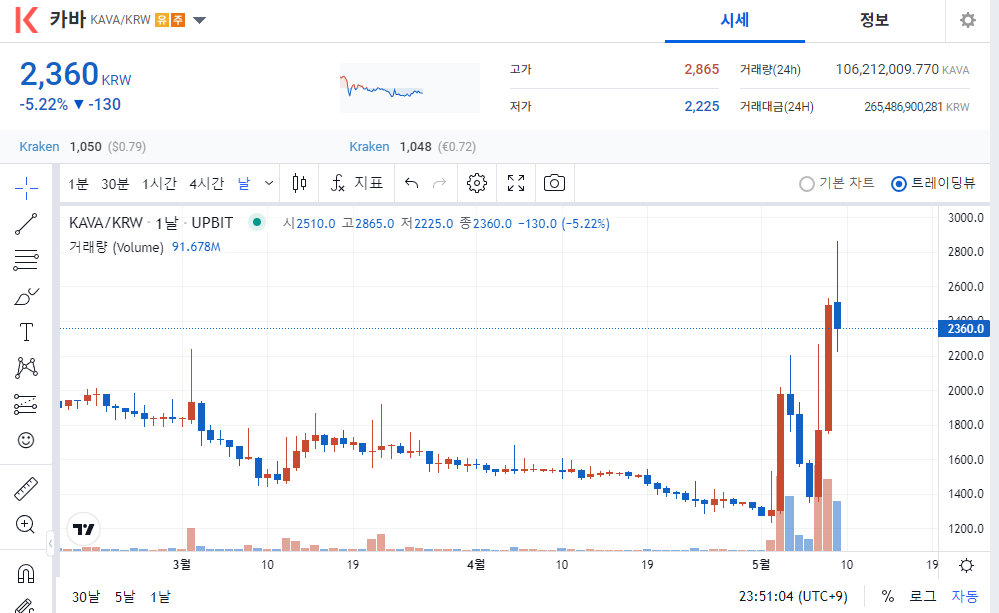Open the pattern drawing tool
Viewport: 999px width, 613px height.
(26, 368)
